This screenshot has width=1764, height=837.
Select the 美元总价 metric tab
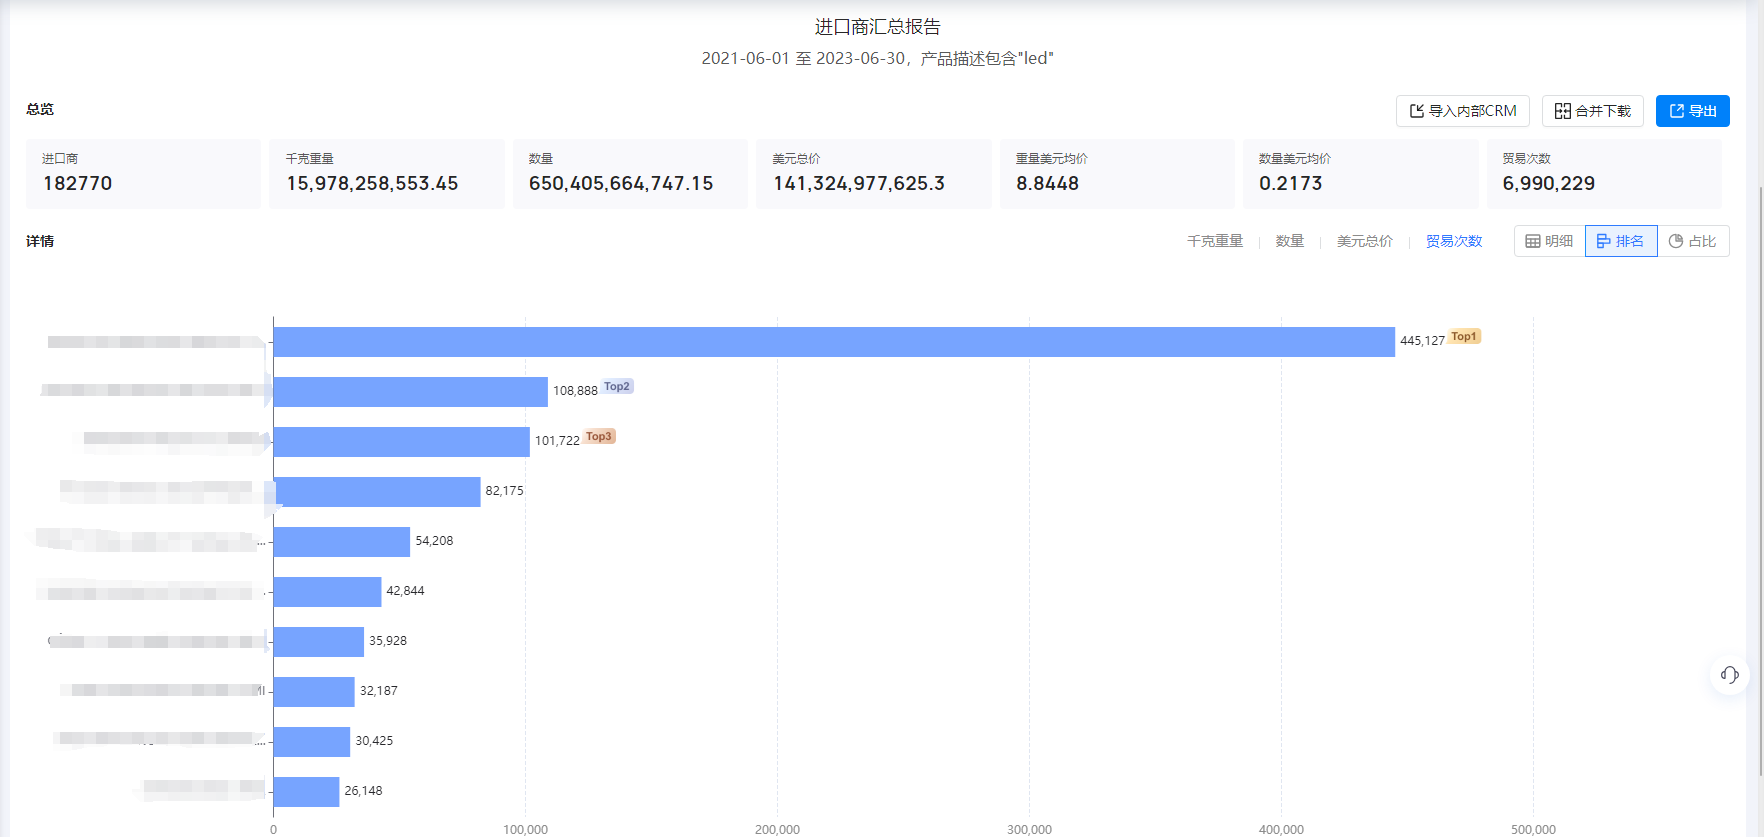pos(1364,241)
